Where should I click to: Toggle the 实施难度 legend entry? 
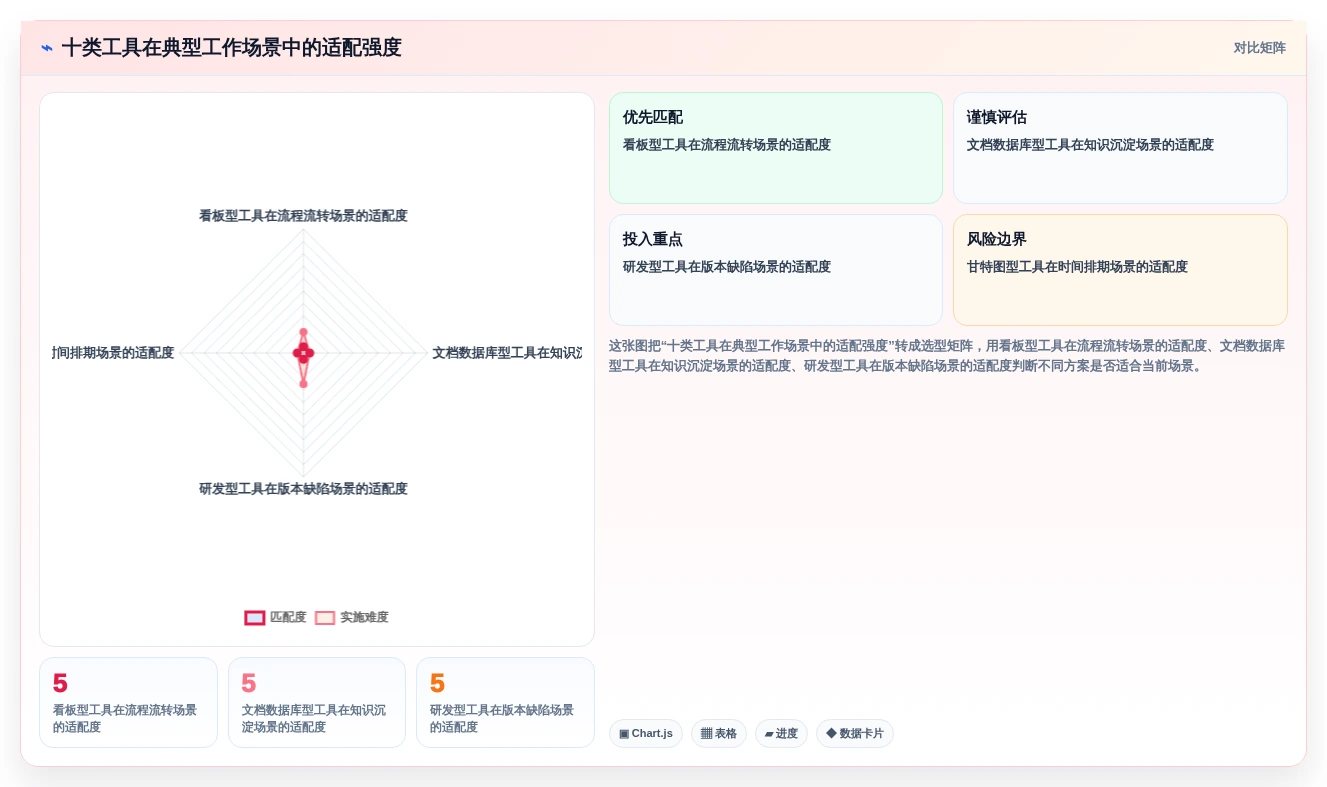351,618
